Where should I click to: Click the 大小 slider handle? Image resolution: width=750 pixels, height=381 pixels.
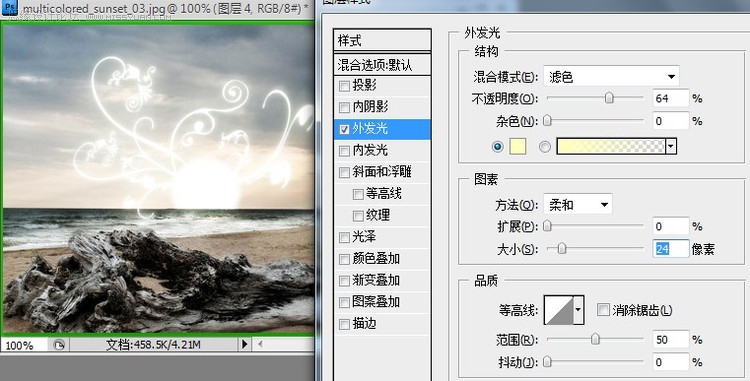(562, 248)
